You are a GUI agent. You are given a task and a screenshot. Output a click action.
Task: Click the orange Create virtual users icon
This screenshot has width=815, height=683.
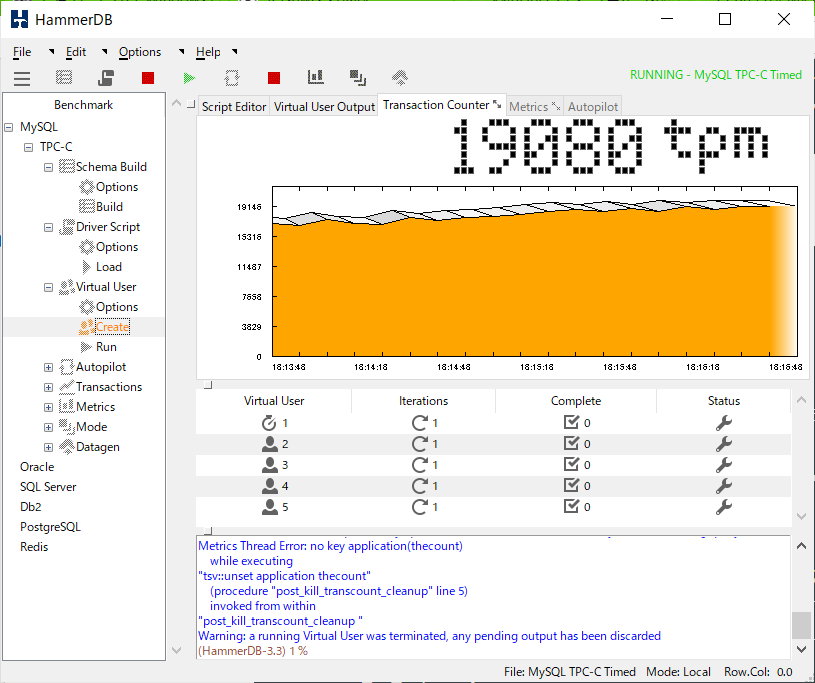point(86,327)
